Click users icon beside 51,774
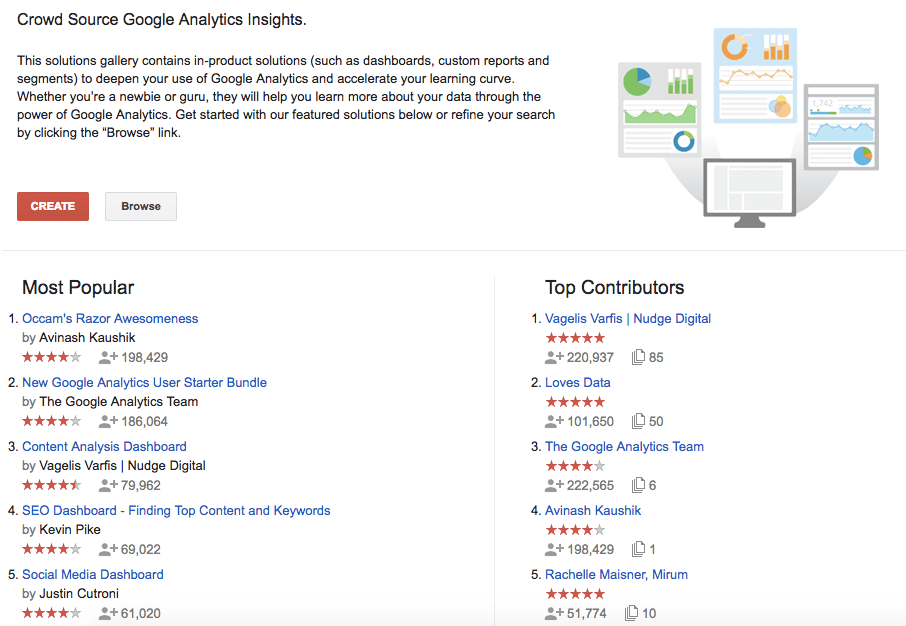This screenshot has width=906, height=626. coord(554,613)
